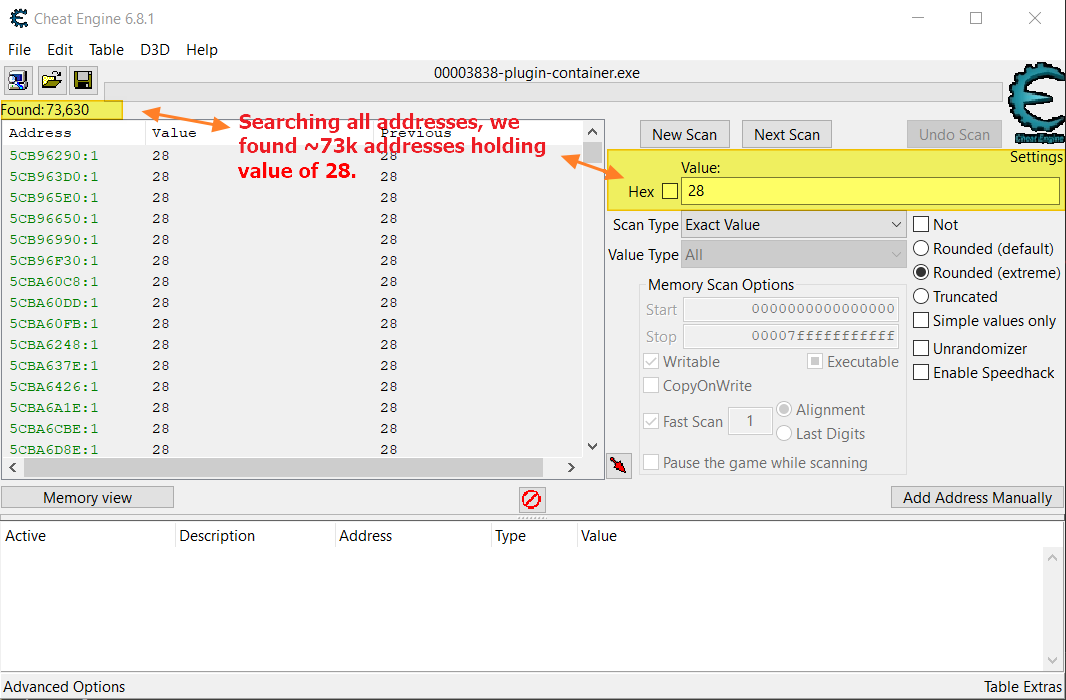This screenshot has width=1066, height=700.
Task: Click the open folder load table icon
Action: (x=51, y=80)
